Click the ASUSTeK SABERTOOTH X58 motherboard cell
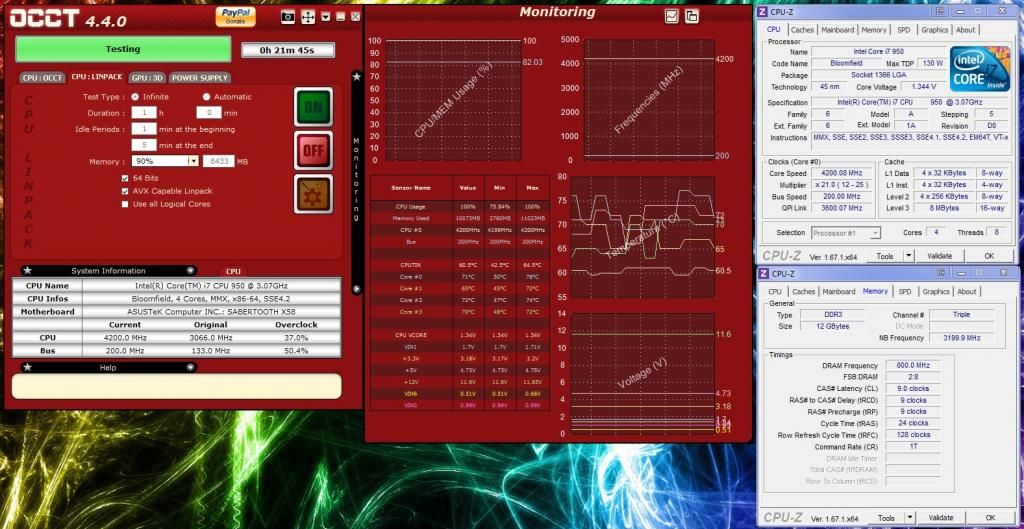Screen dimensions: 1024x529 click(x=211, y=312)
